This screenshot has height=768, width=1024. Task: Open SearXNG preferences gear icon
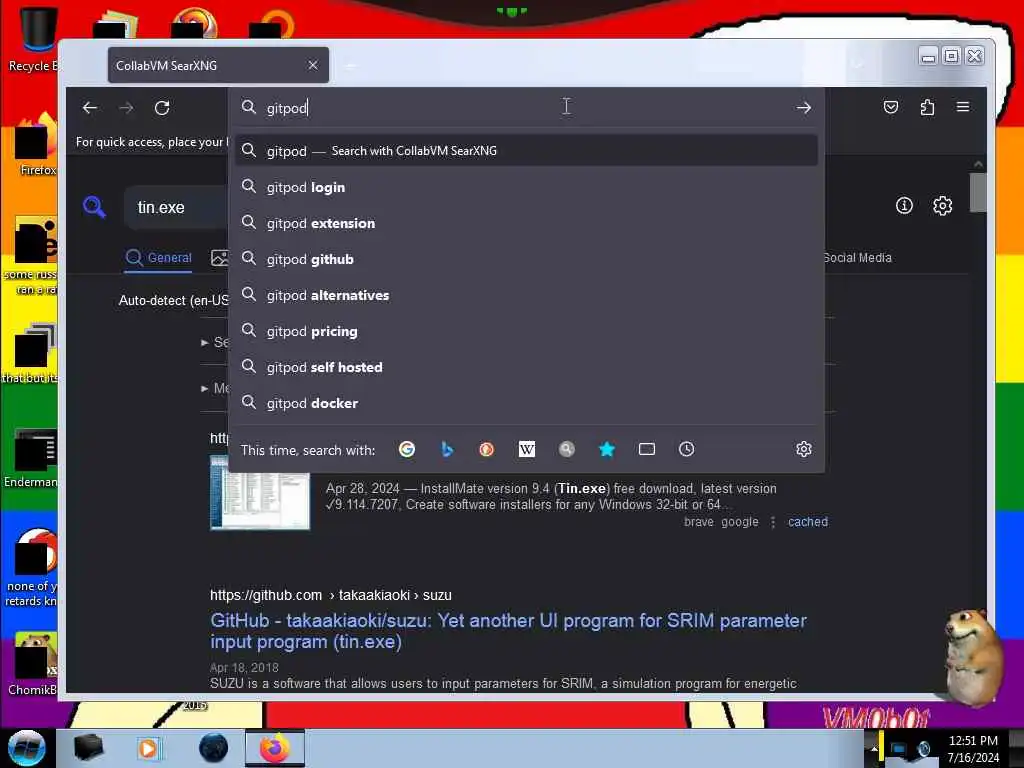[942, 206]
